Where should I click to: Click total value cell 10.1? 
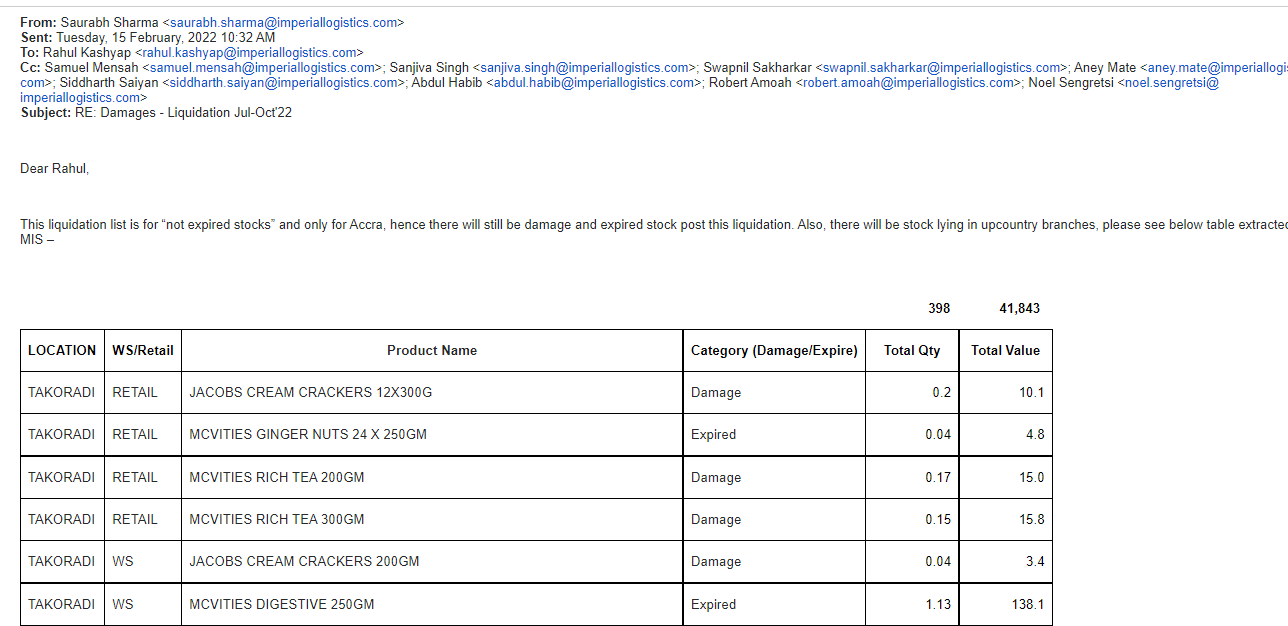(1005, 393)
